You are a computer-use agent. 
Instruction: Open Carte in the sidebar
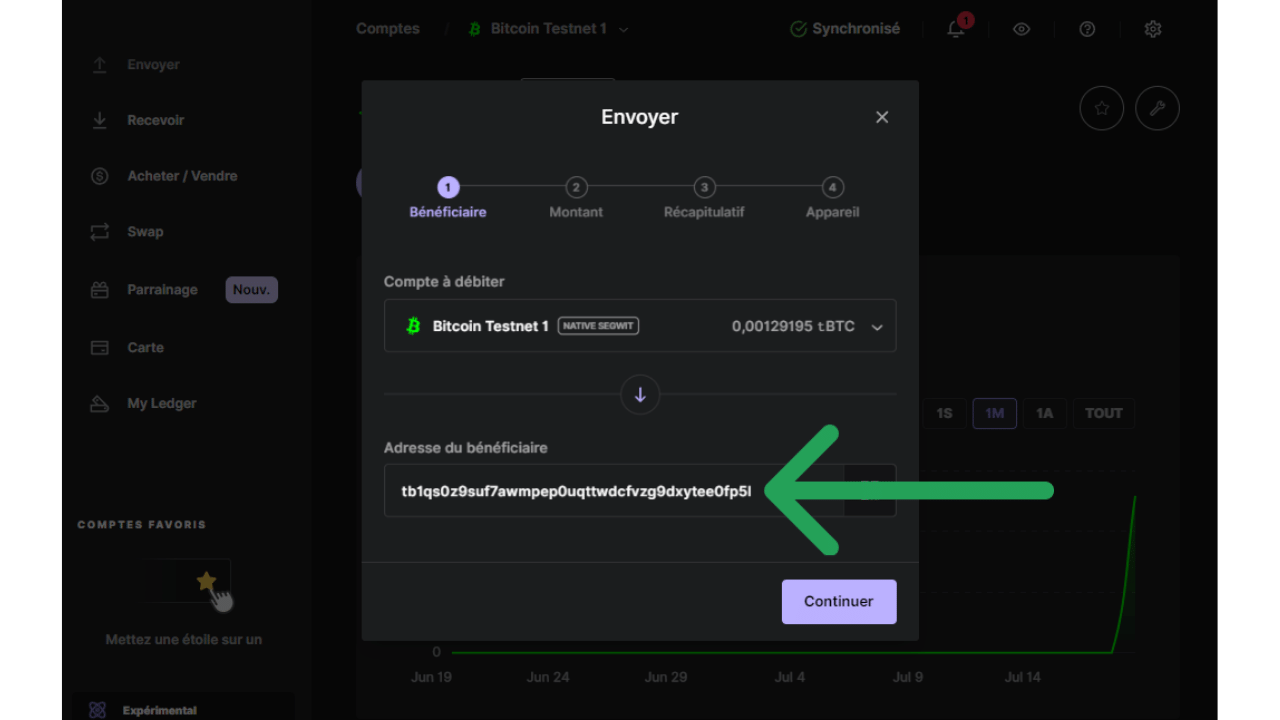pyautogui.click(x=145, y=348)
